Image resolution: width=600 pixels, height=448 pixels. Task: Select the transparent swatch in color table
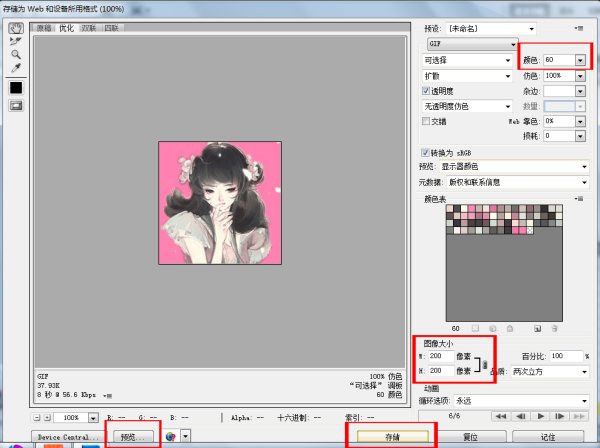pyautogui.click(x=530, y=230)
